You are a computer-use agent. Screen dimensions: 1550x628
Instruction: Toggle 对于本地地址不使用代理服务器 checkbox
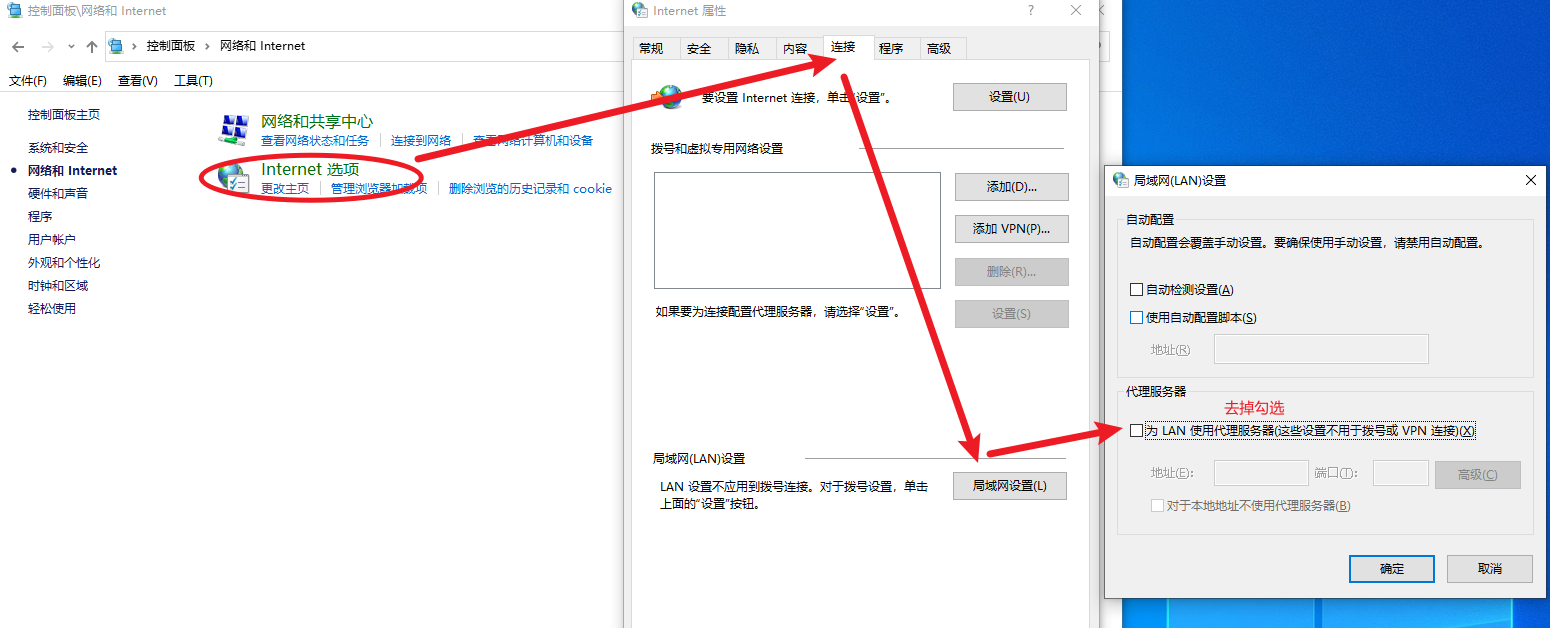(1158, 506)
